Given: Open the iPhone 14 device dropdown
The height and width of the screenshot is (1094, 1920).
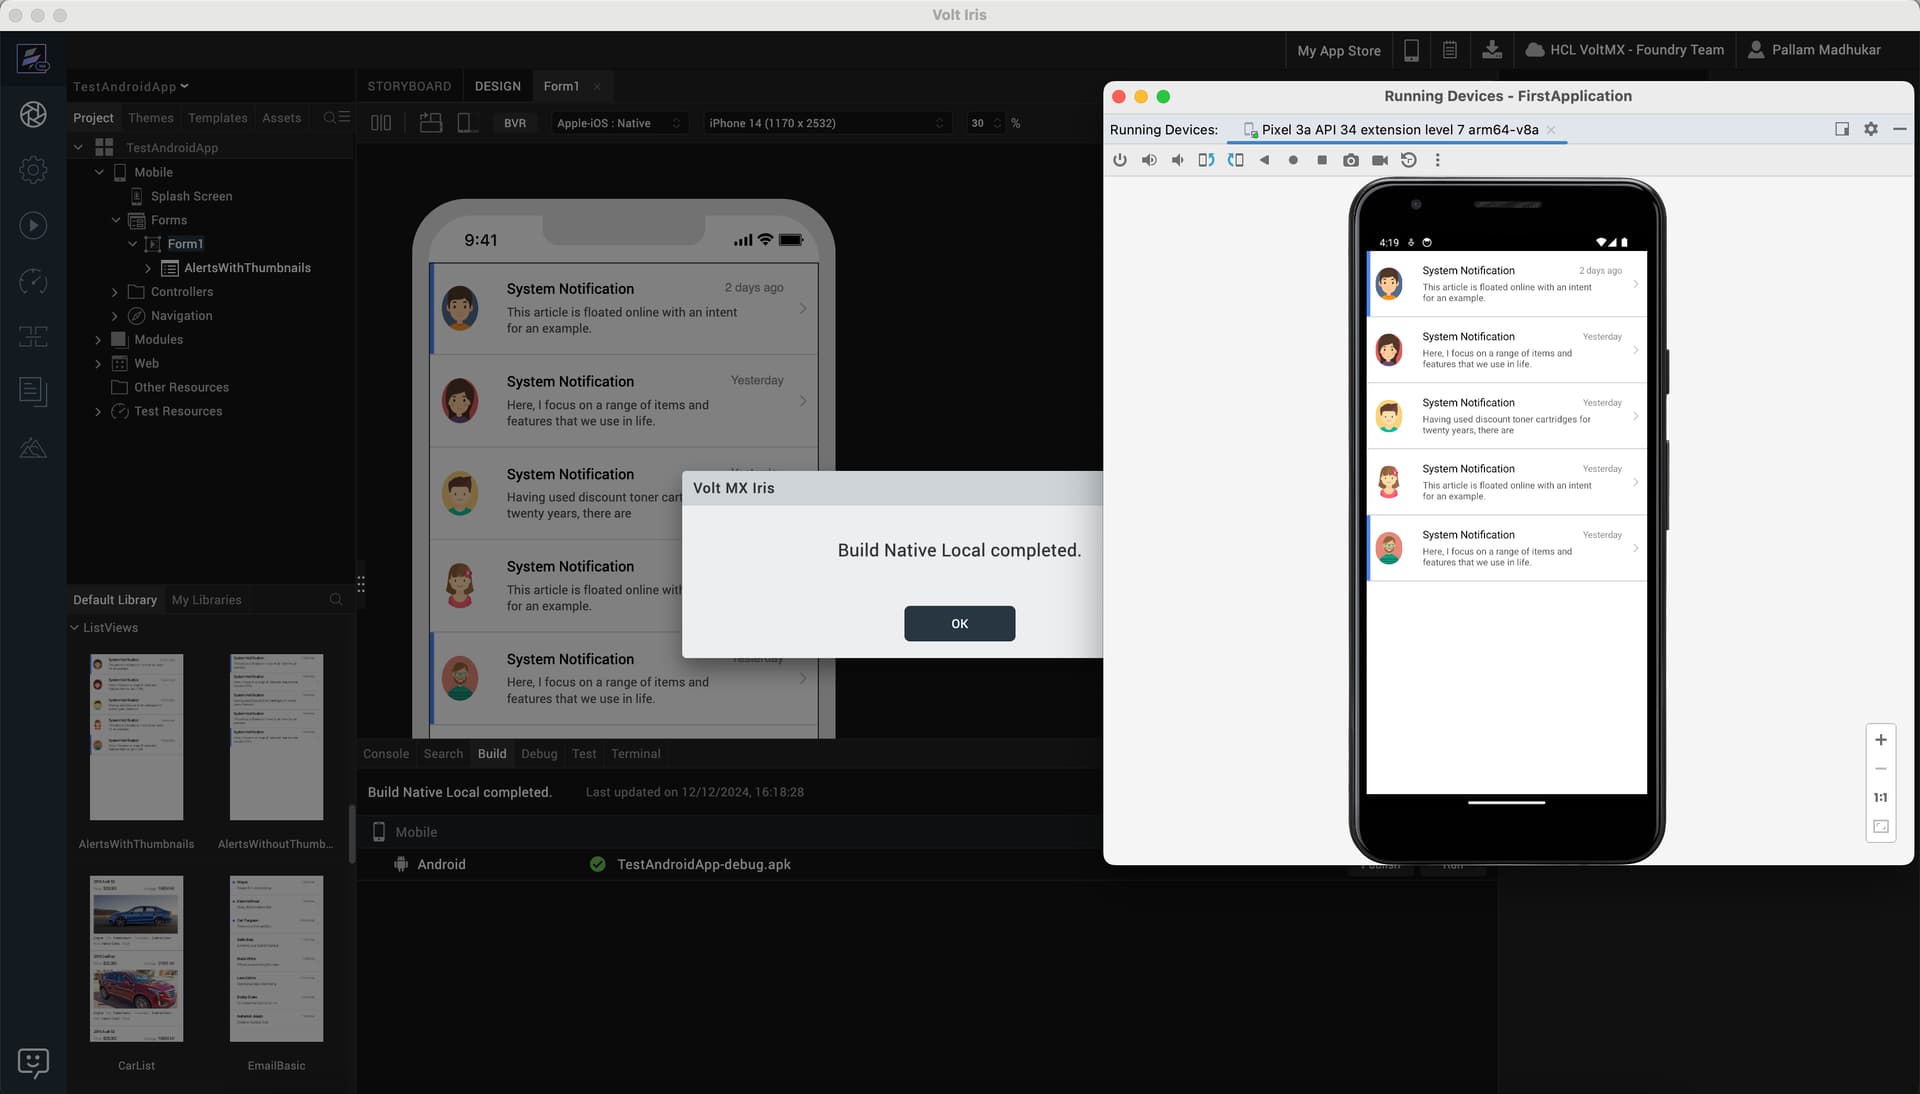Looking at the screenshot, I should (x=826, y=123).
